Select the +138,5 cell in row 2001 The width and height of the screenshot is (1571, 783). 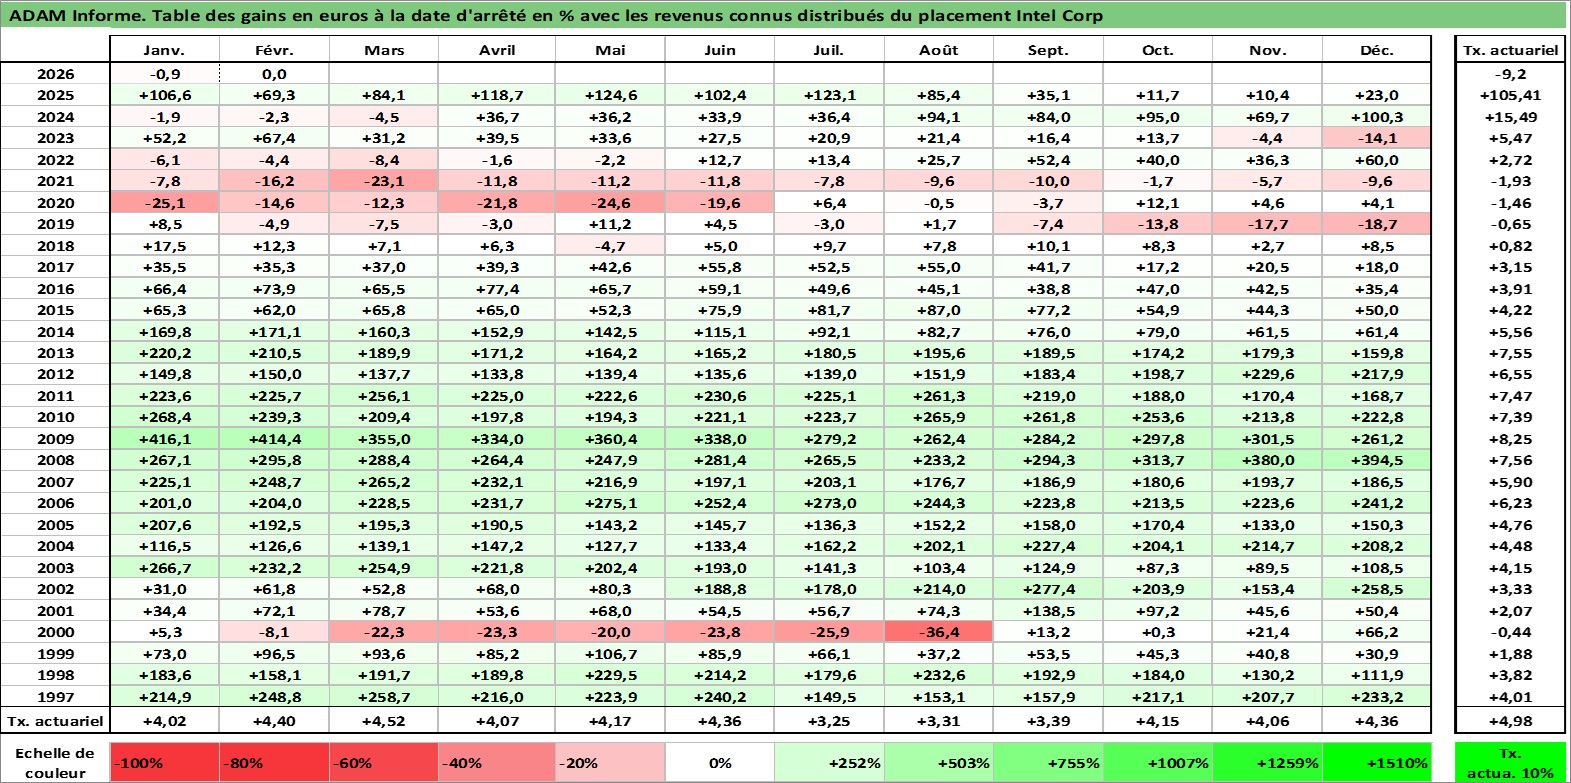[x=1048, y=611]
